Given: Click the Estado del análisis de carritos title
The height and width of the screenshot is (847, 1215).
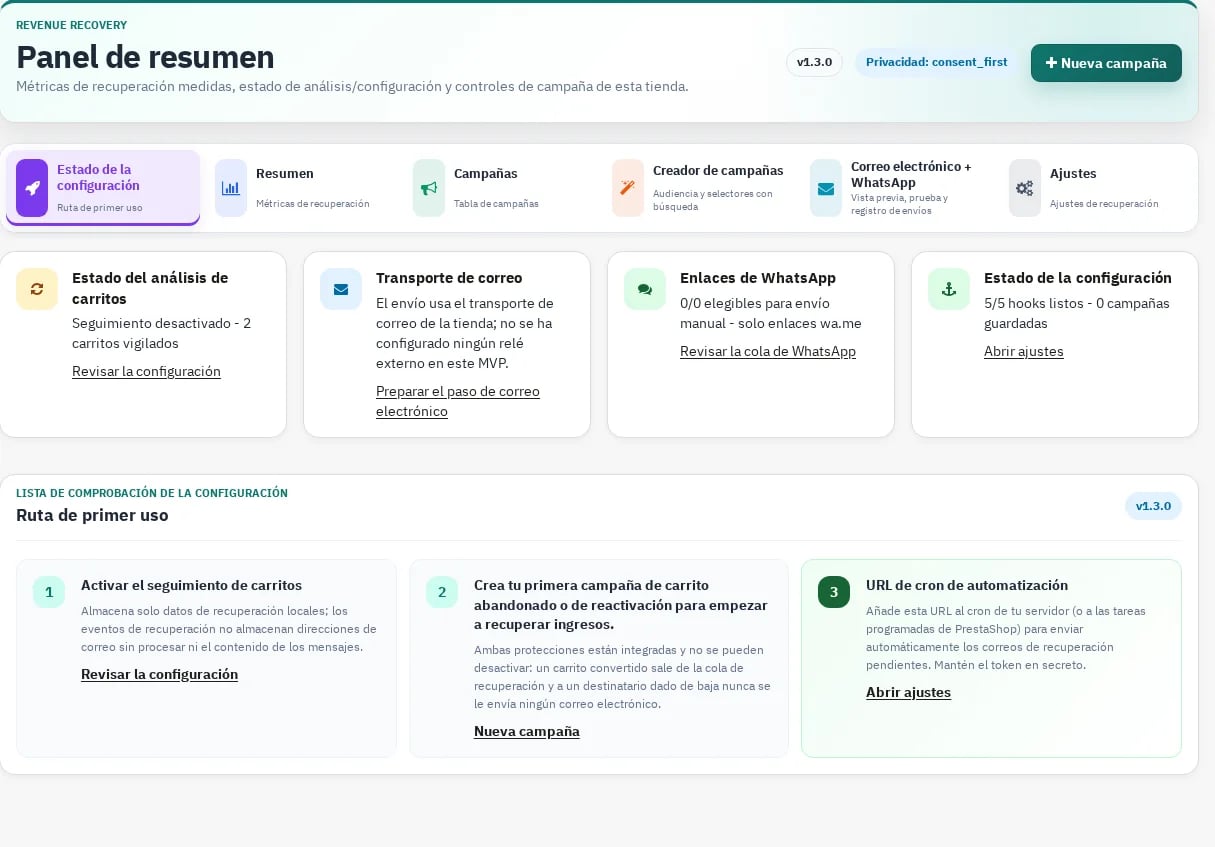Looking at the screenshot, I should [150, 288].
